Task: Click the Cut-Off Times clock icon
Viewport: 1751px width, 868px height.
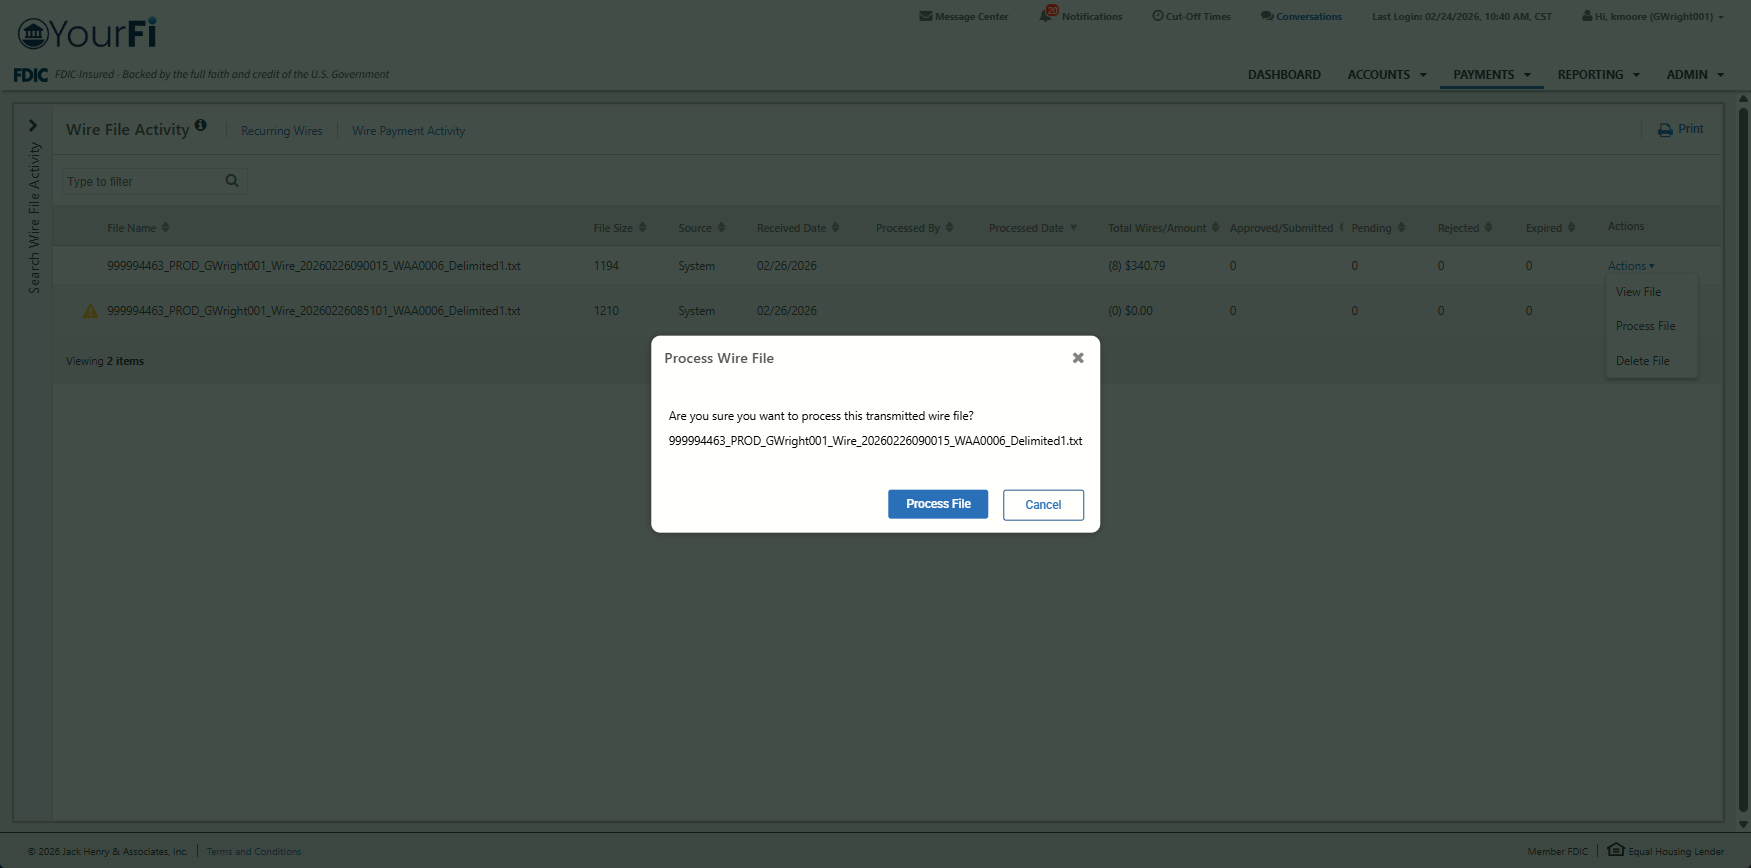Action: (1157, 16)
